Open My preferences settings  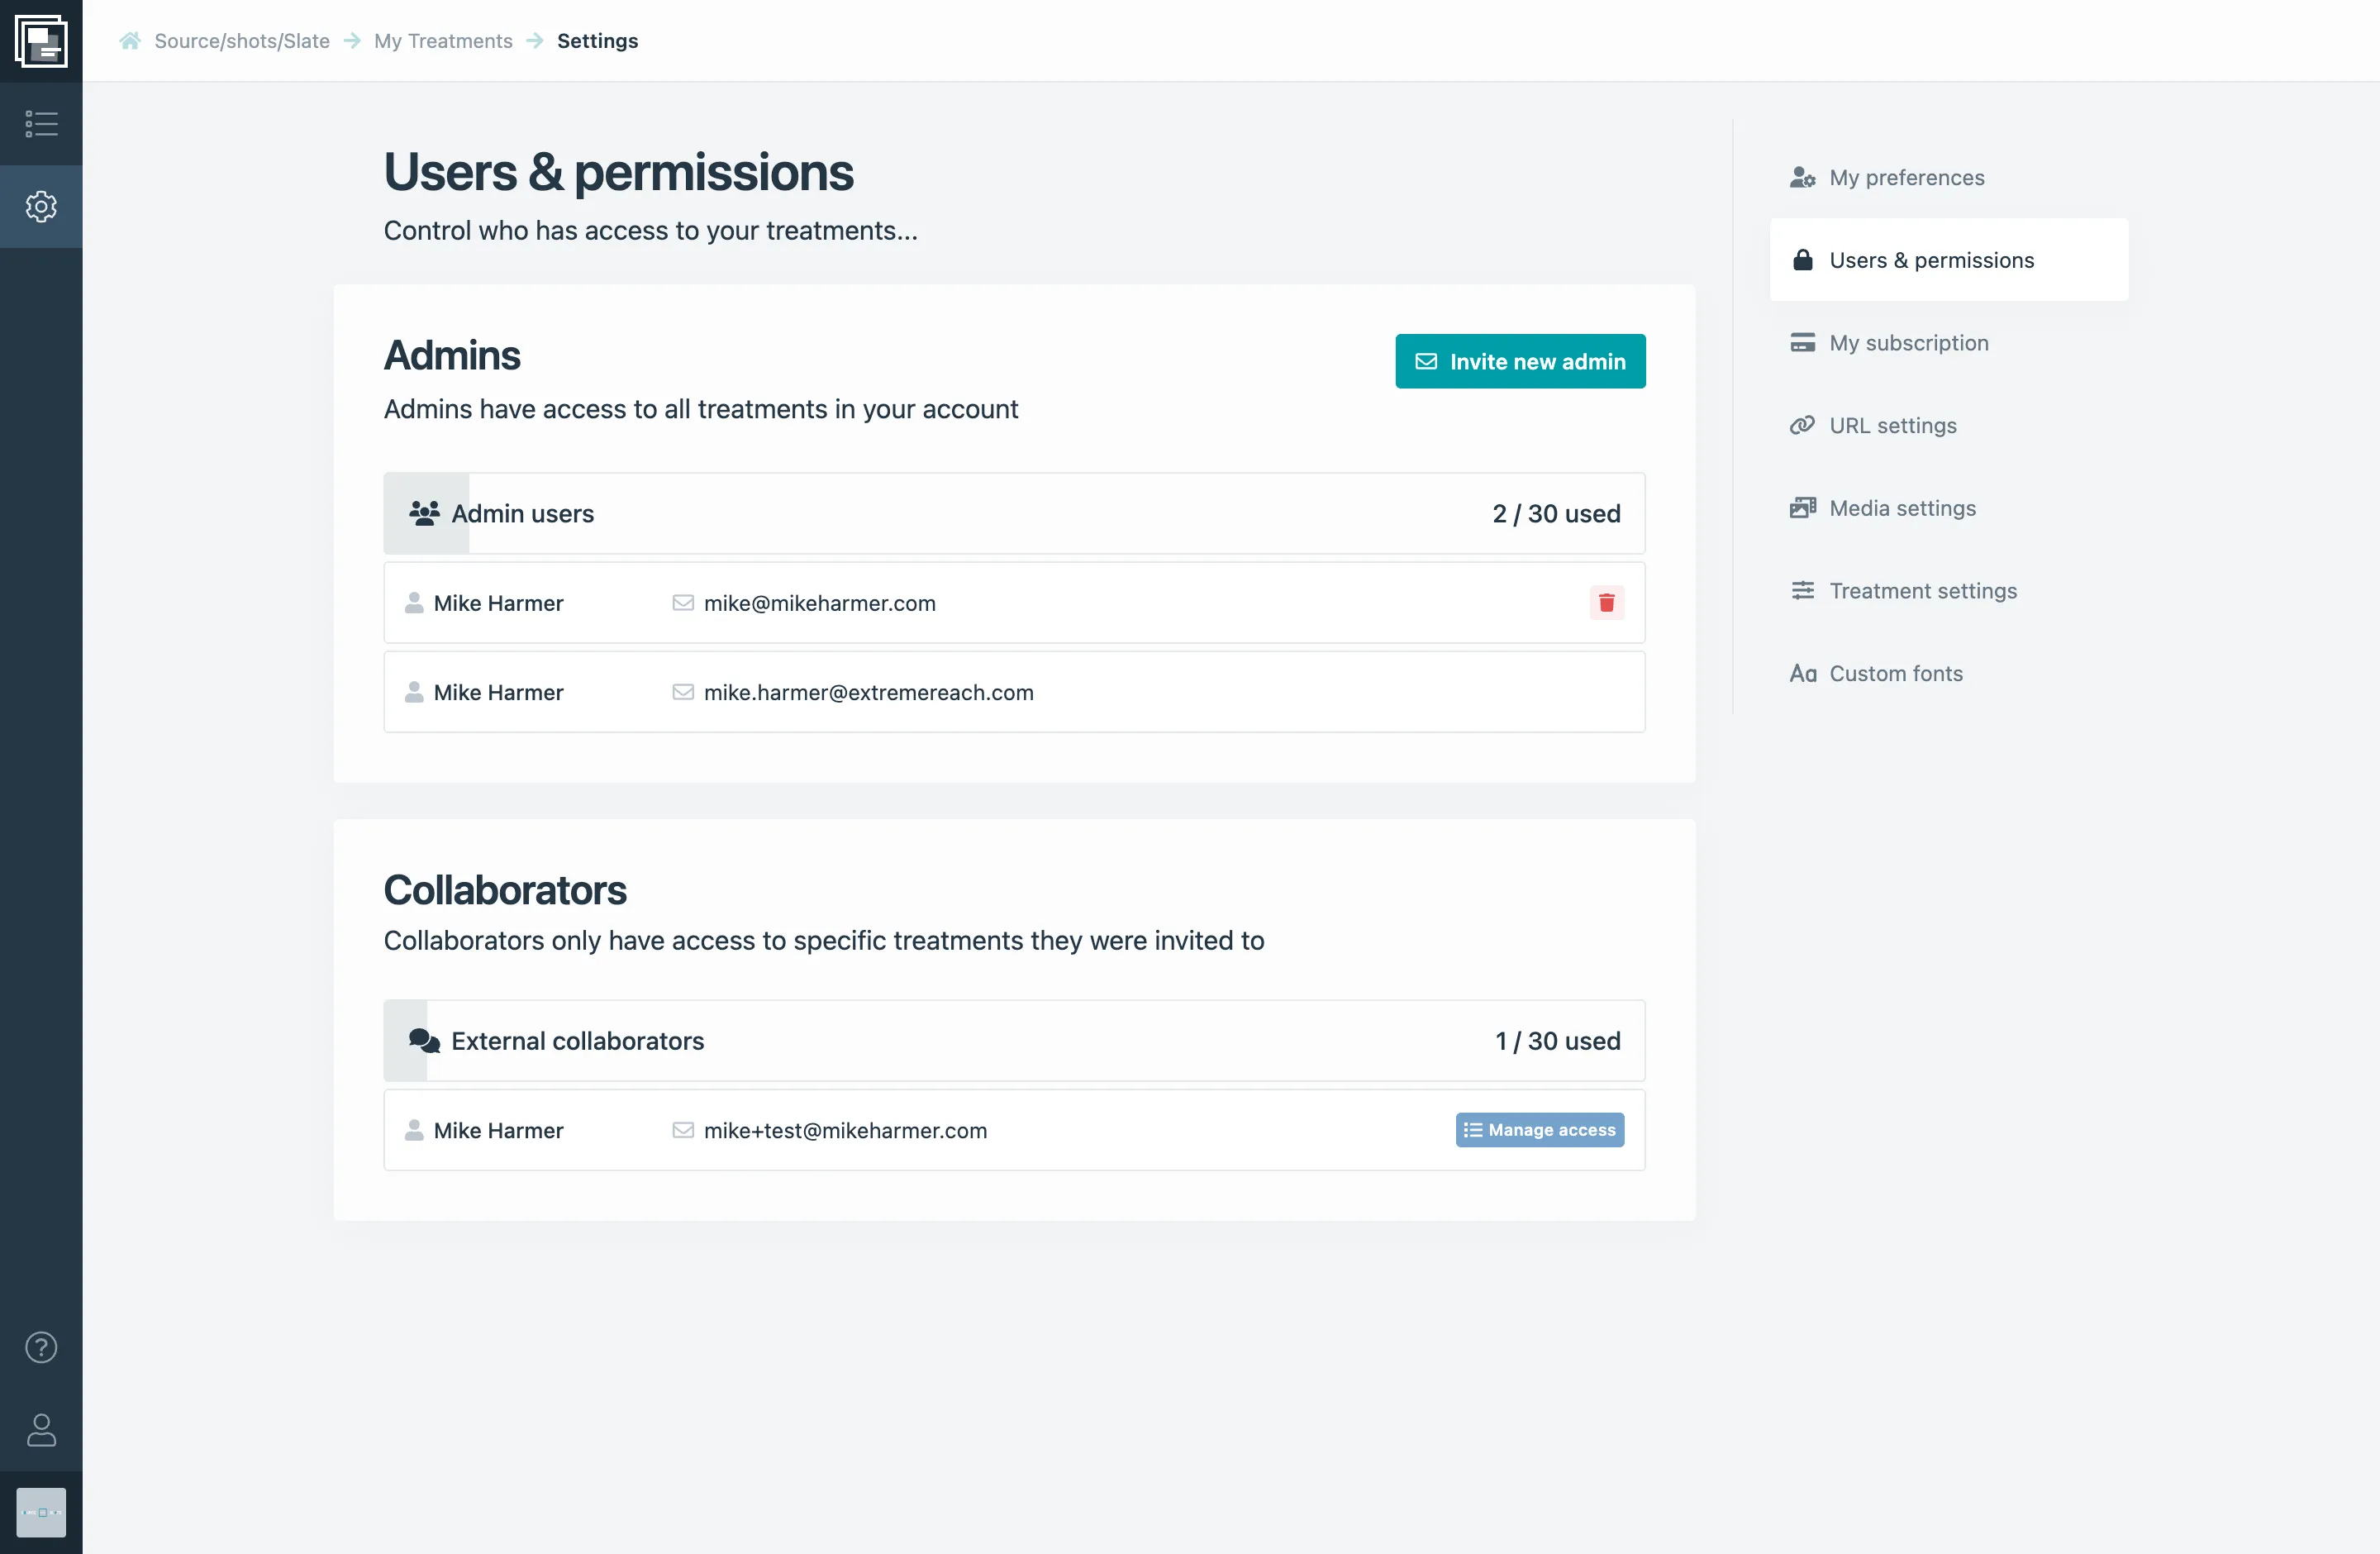coord(1906,177)
